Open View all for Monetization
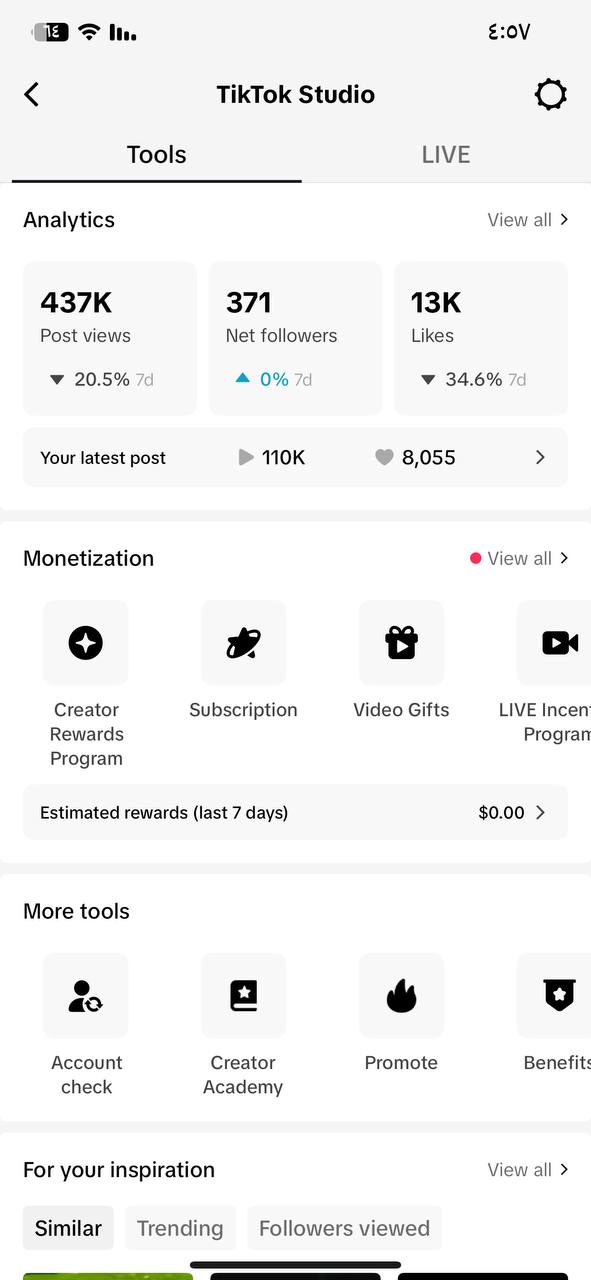The height and width of the screenshot is (1280, 591). (520, 558)
